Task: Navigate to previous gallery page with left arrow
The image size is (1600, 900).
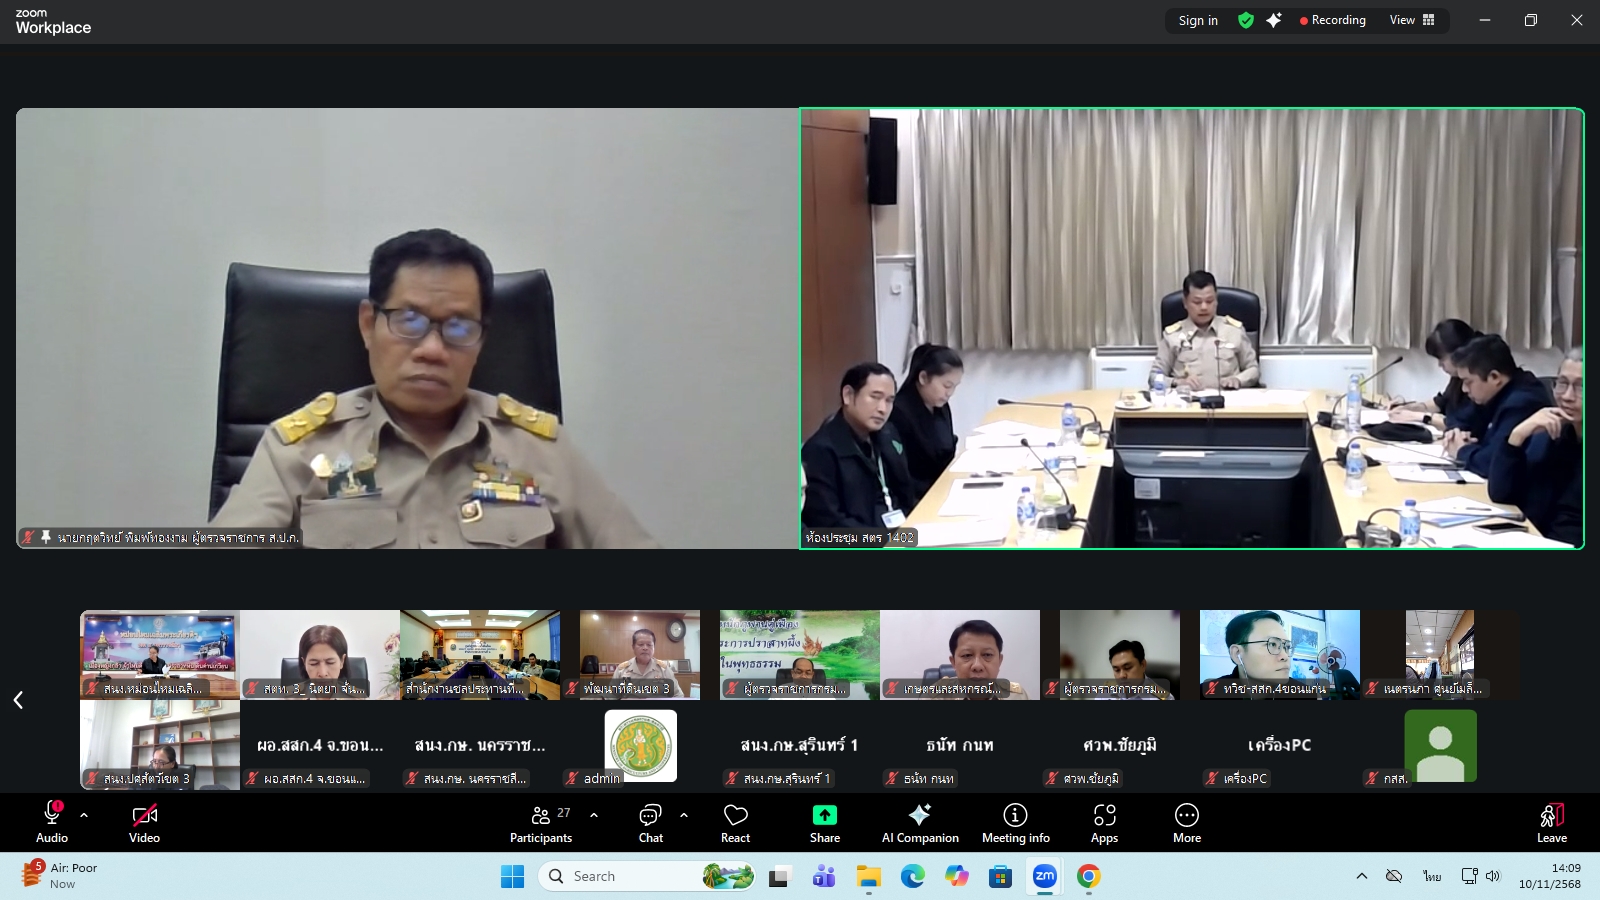Action: (x=17, y=700)
